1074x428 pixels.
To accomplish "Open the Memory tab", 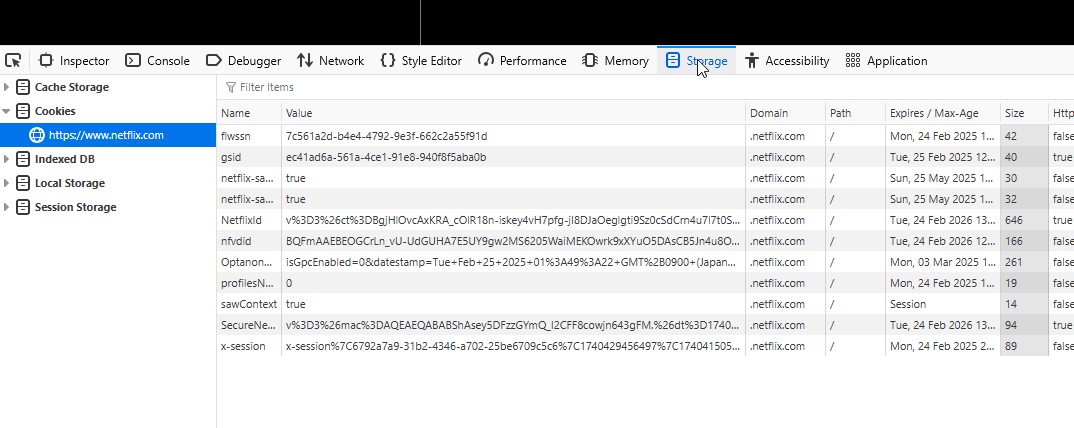I will tap(615, 61).
